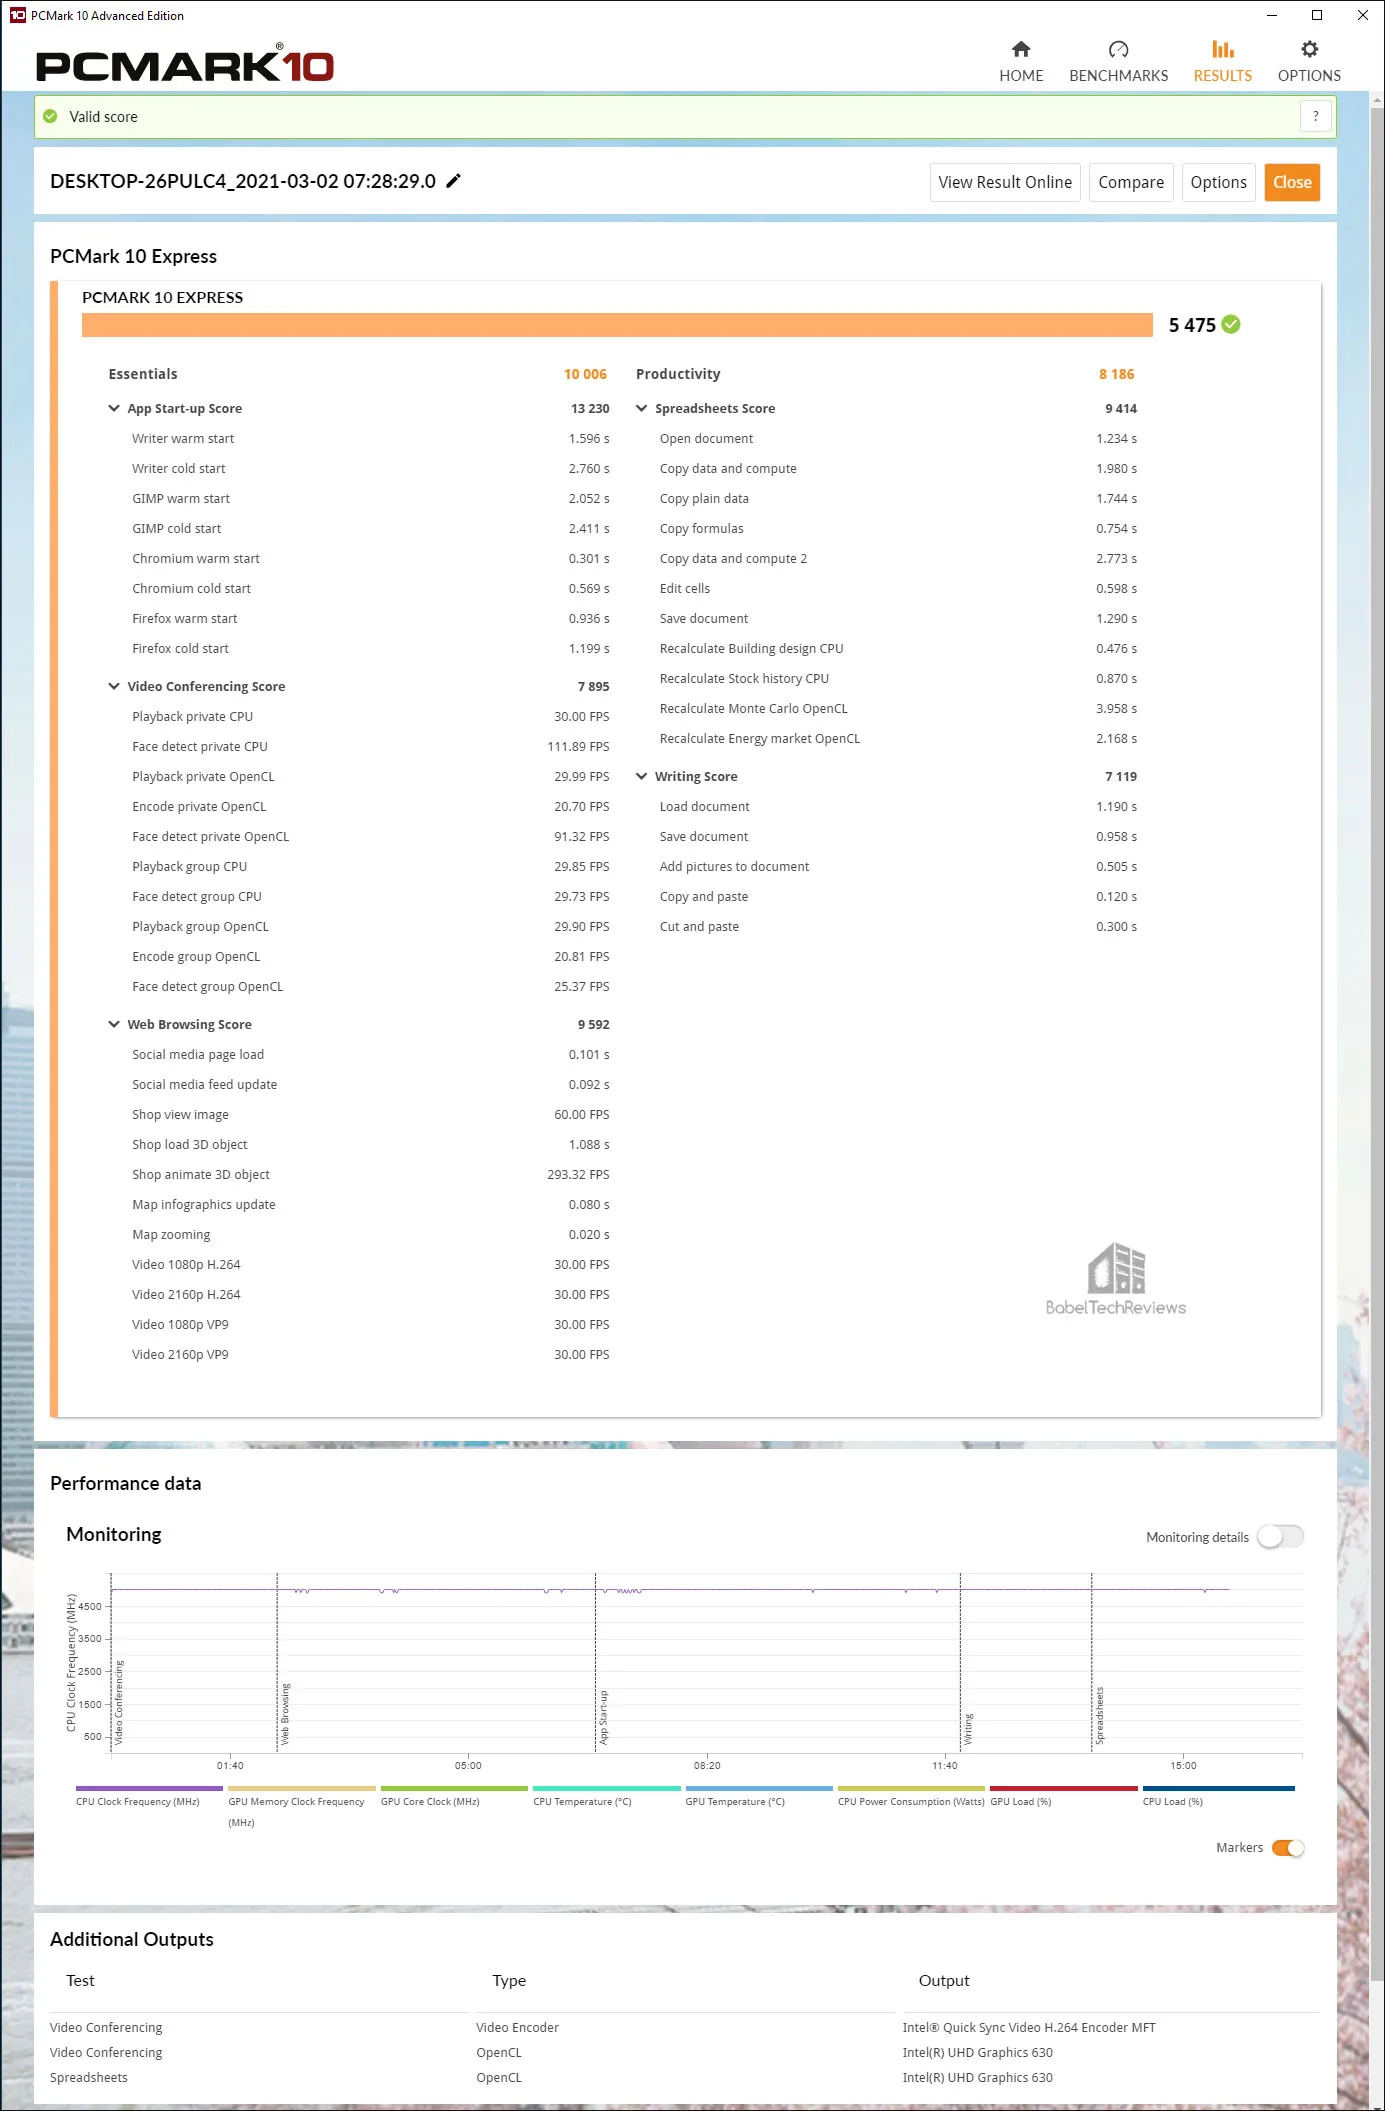
Task: Toggle the Monitoring details switch
Action: [1280, 1537]
